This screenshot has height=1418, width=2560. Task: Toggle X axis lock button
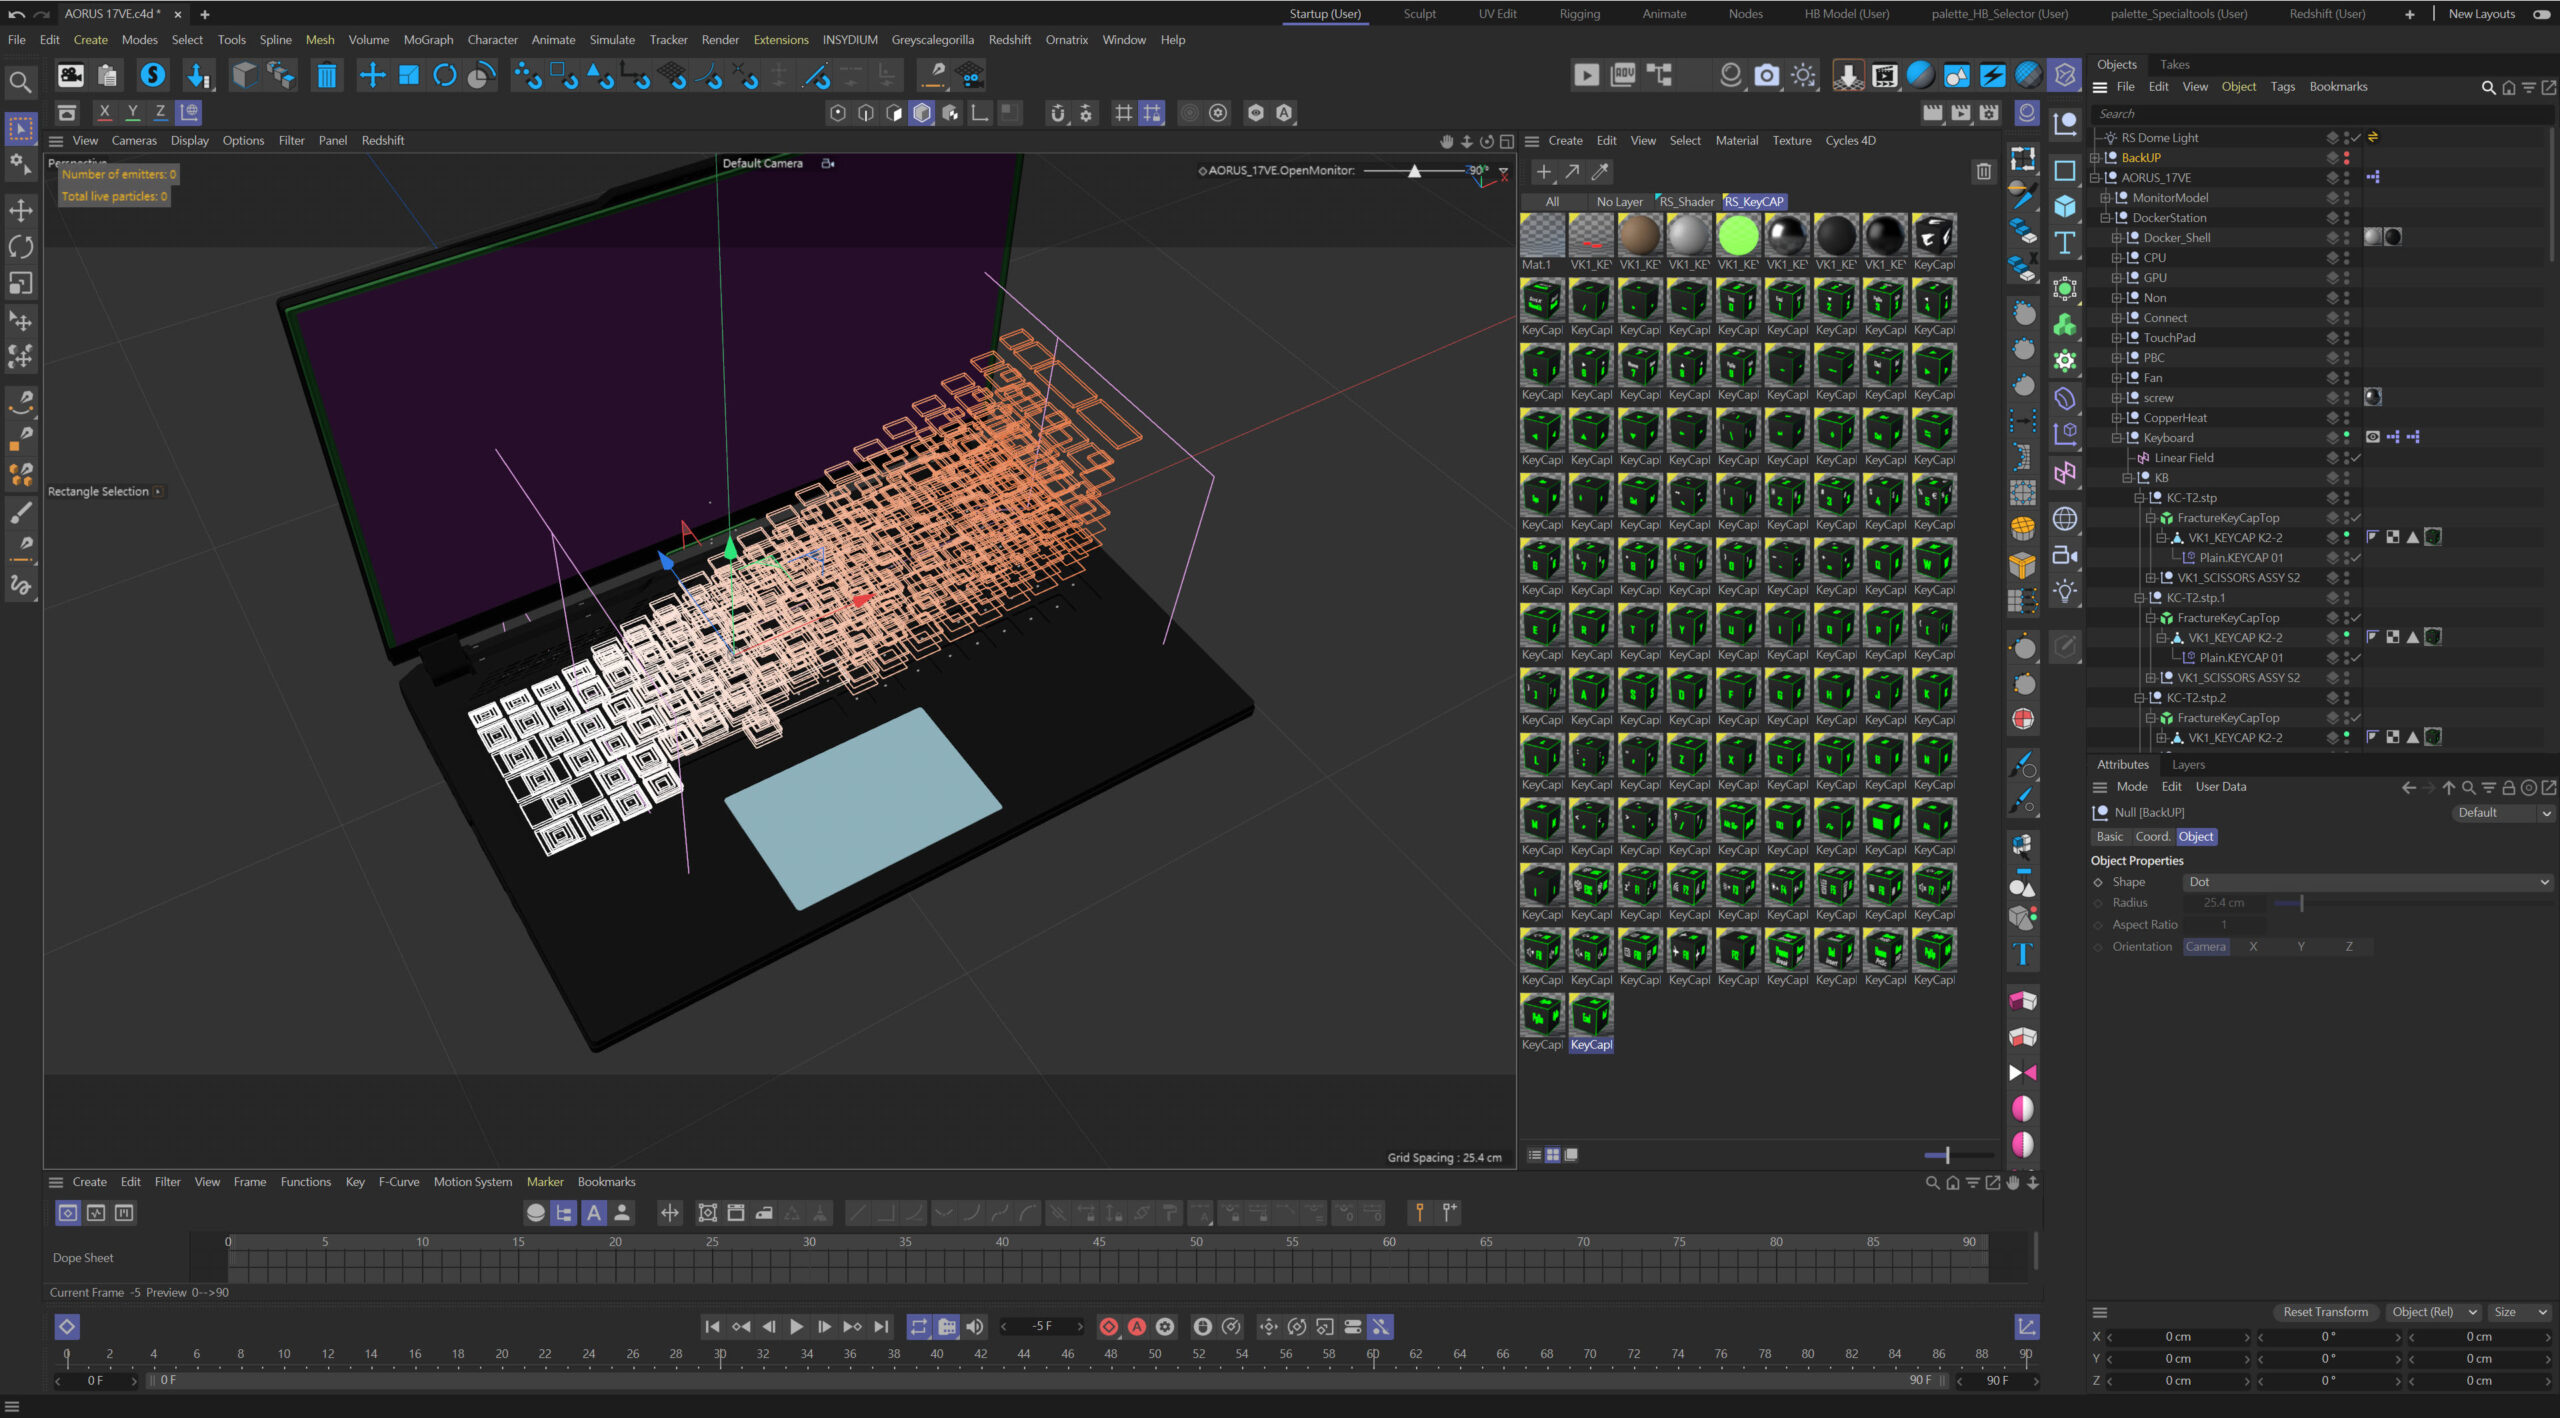click(104, 113)
